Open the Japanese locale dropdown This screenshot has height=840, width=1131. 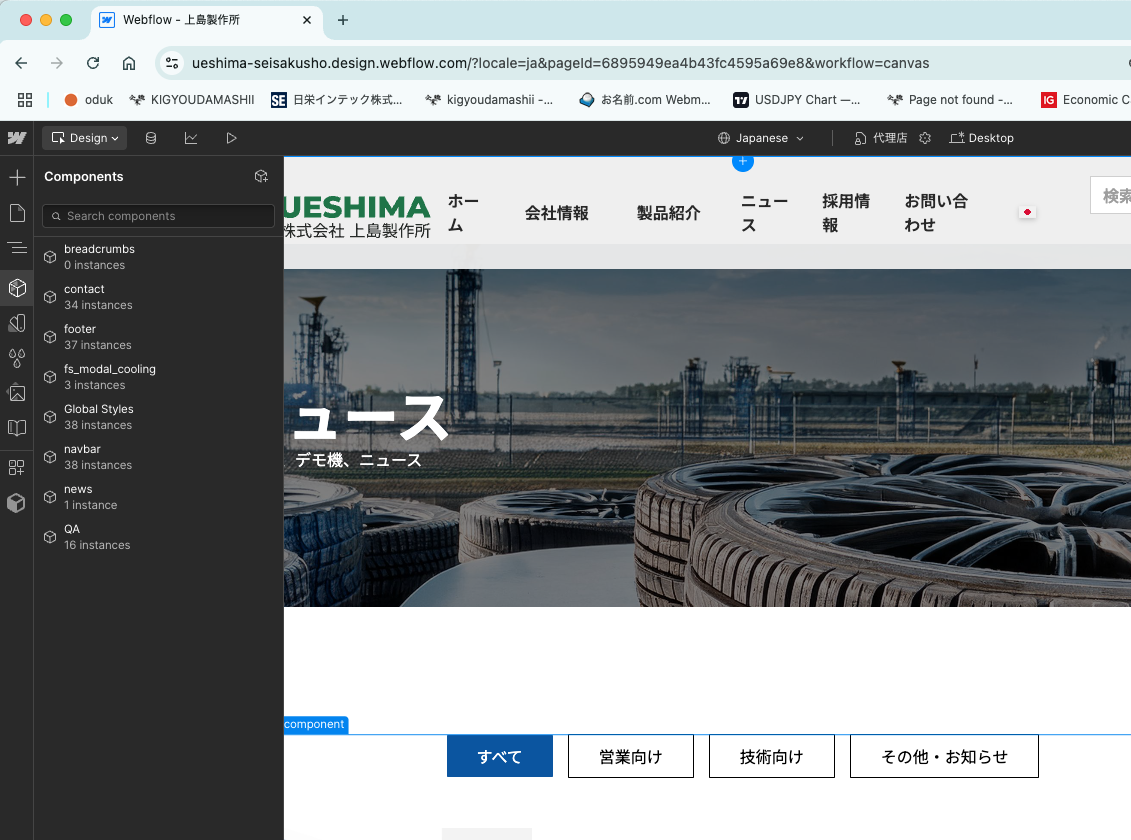click(760, 138)
